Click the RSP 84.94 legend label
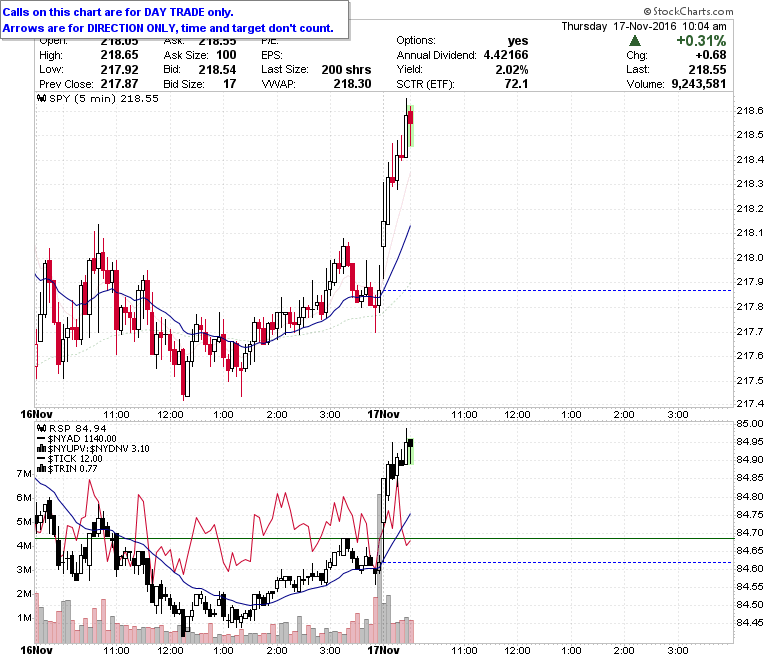This screenshot has height=659, width=780. coord(78,428)
